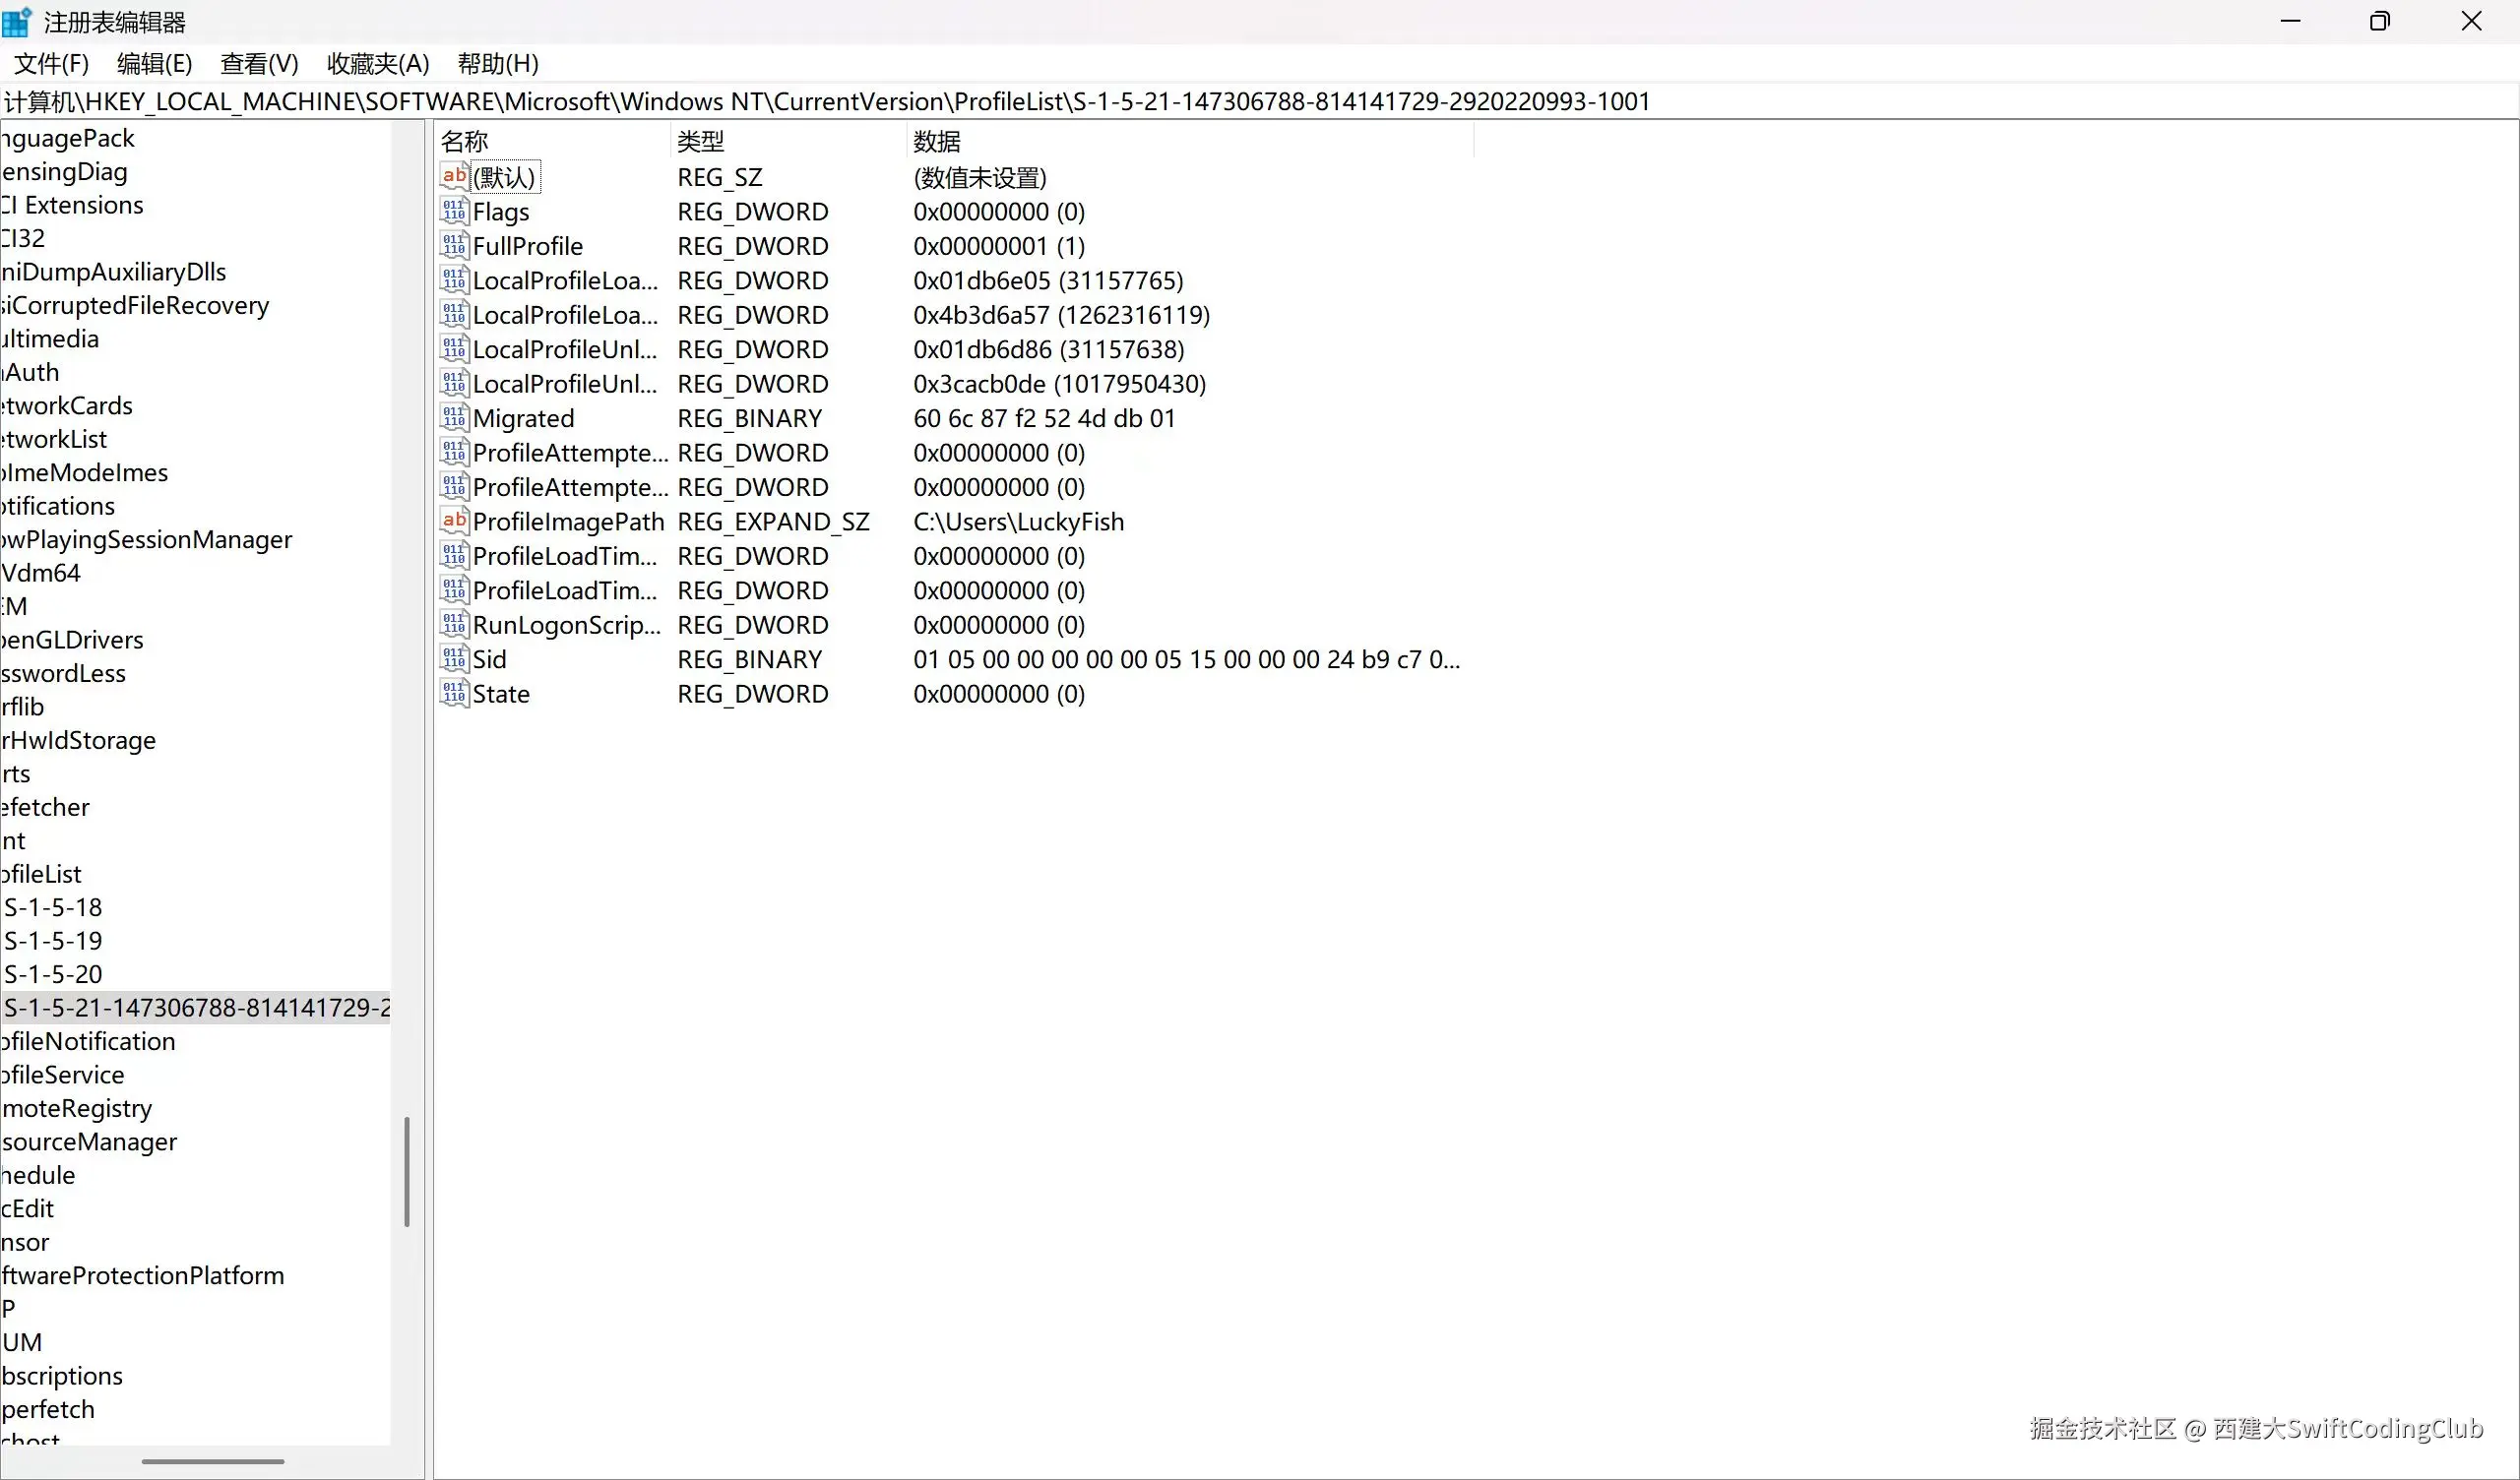Image resolution: width=2520 pixels, height=1480 pixels.
Task: Click the Flags DWORD value icon
Action: 454,211
